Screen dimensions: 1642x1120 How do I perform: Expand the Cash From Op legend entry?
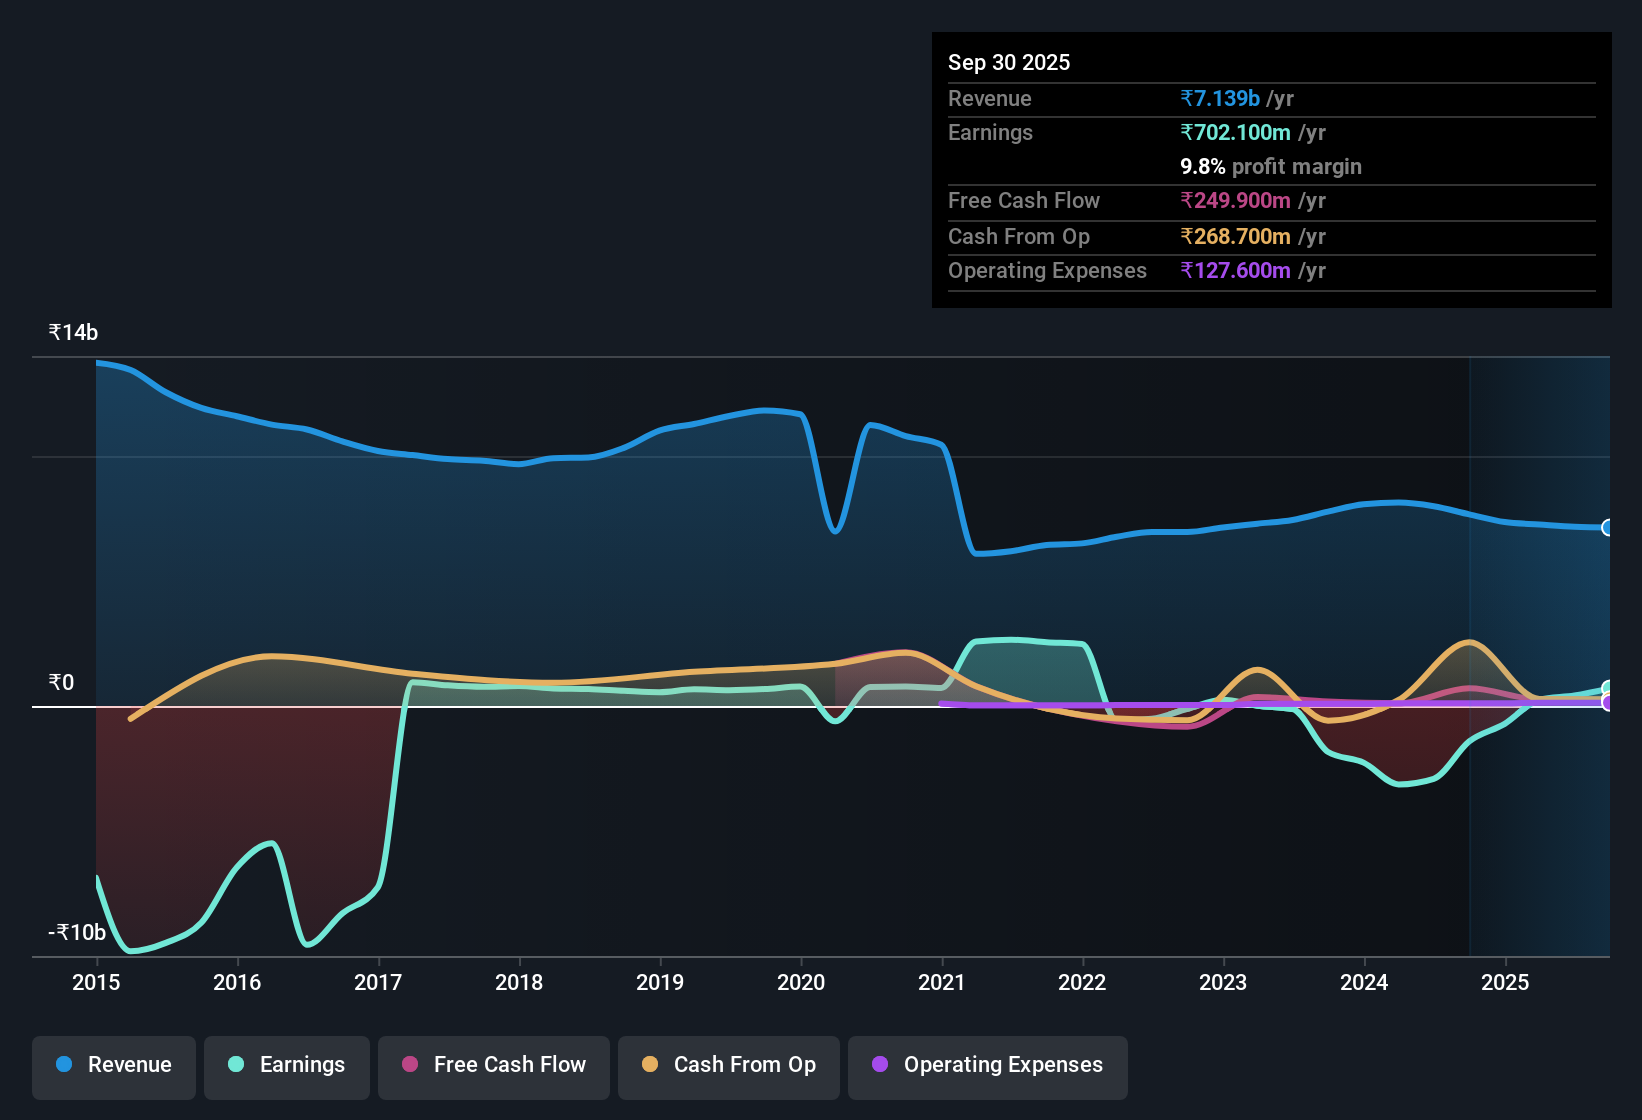click(729, 1067)
